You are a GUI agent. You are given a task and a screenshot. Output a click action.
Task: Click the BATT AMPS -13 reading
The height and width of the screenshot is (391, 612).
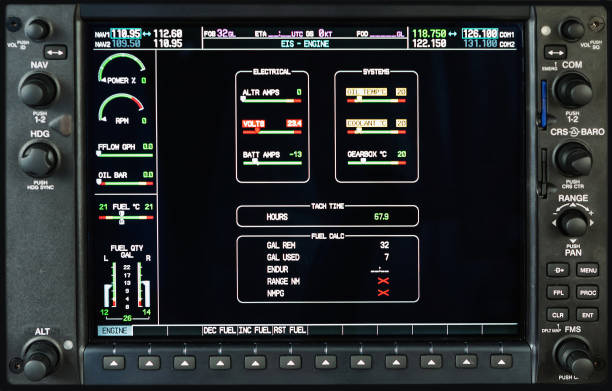[272, 158]
